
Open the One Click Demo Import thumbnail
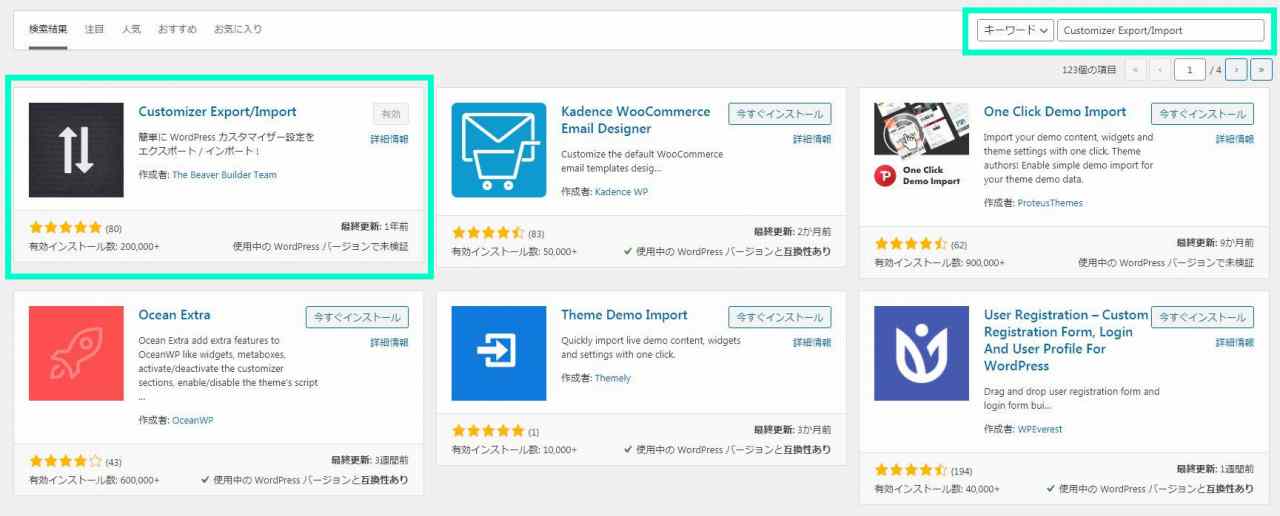(921, 146)
